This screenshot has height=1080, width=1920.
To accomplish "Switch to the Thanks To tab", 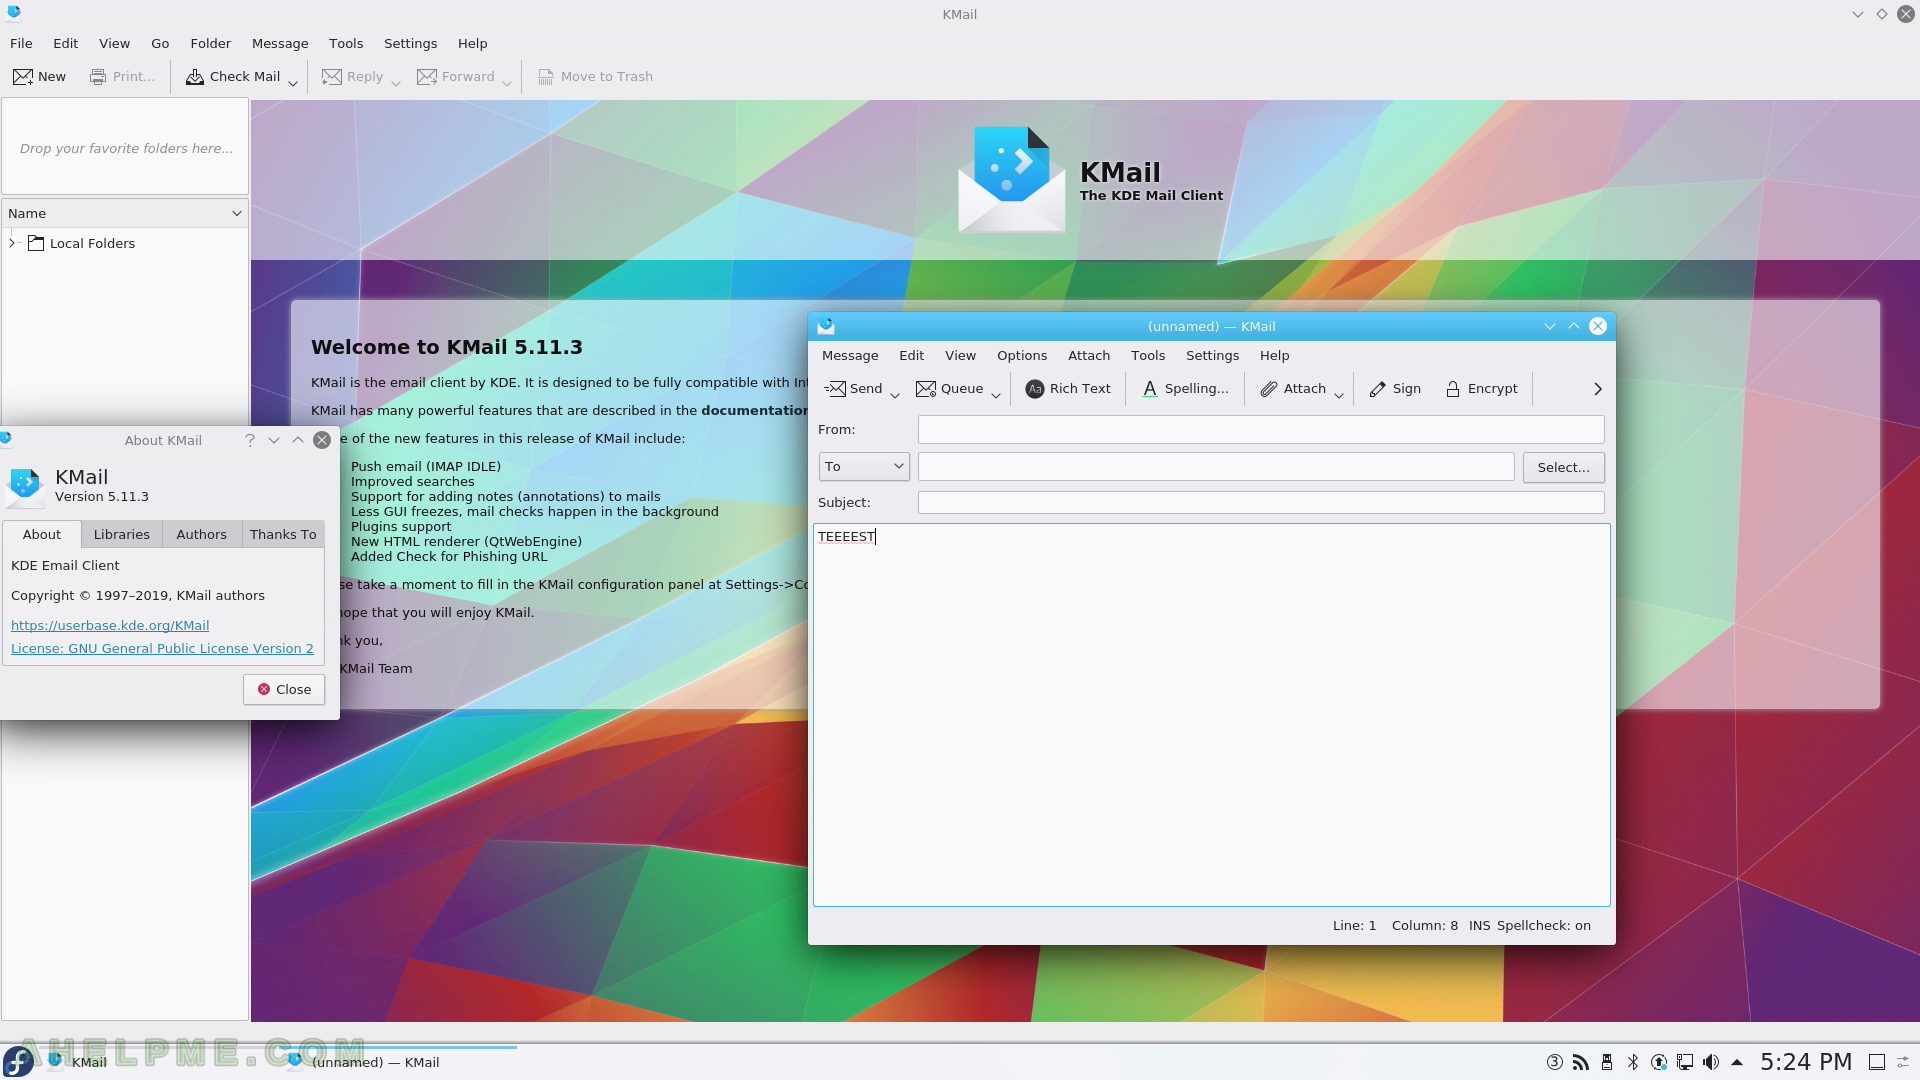I will tap(283, 535).
